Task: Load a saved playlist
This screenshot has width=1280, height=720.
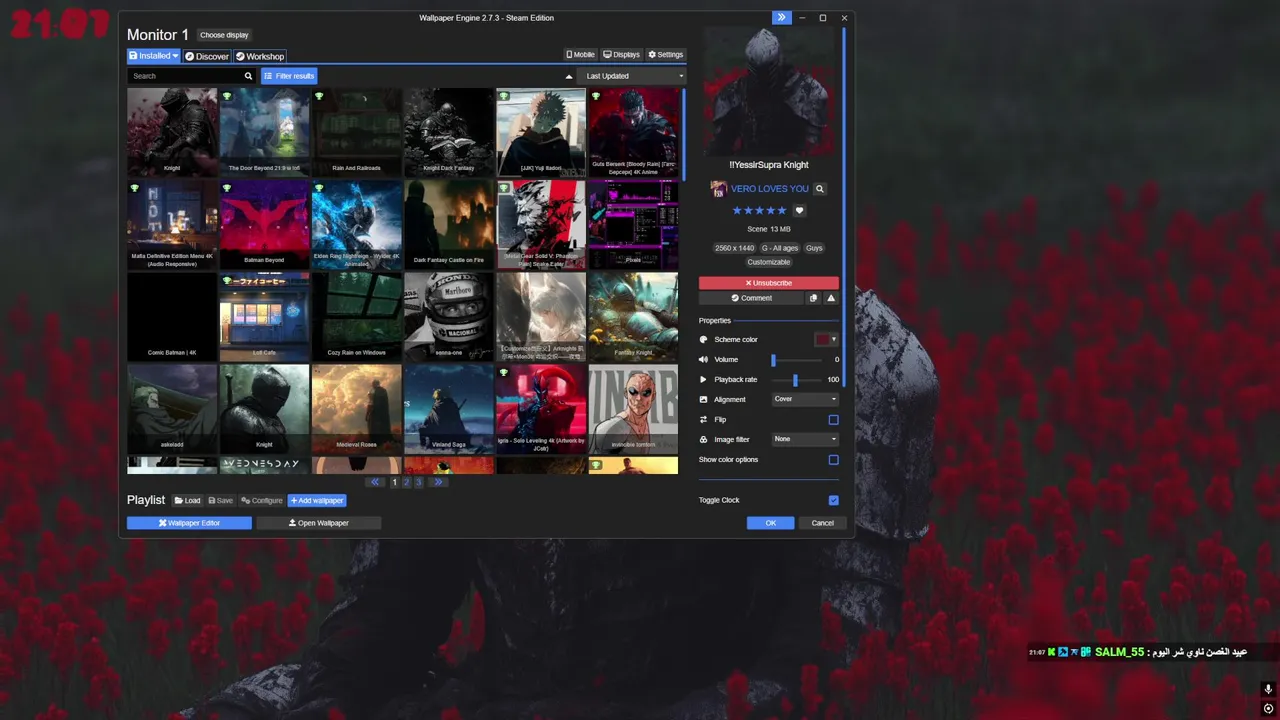Action: (187, 501)
